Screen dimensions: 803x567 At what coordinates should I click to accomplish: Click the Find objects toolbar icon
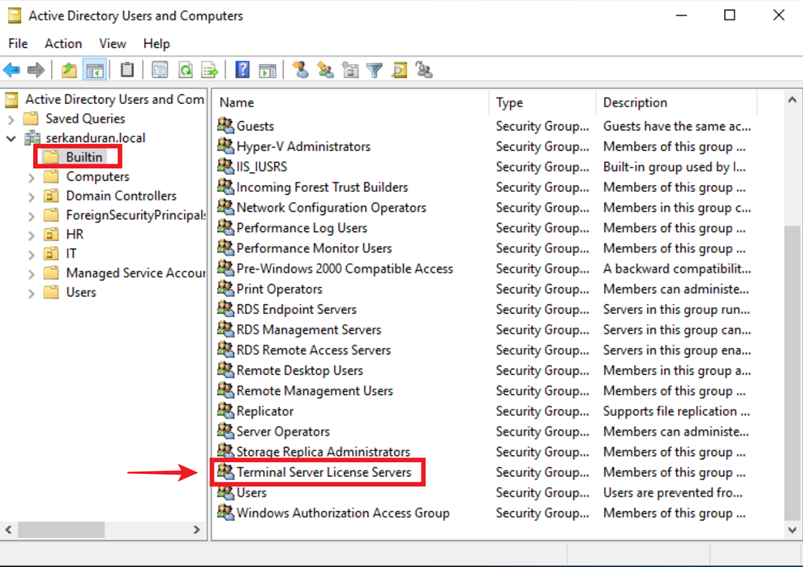(x=399, y=70)
